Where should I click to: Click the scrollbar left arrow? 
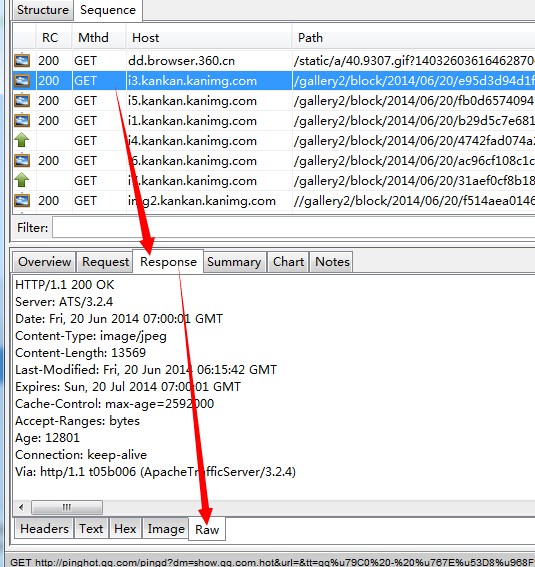pos(21,507)
